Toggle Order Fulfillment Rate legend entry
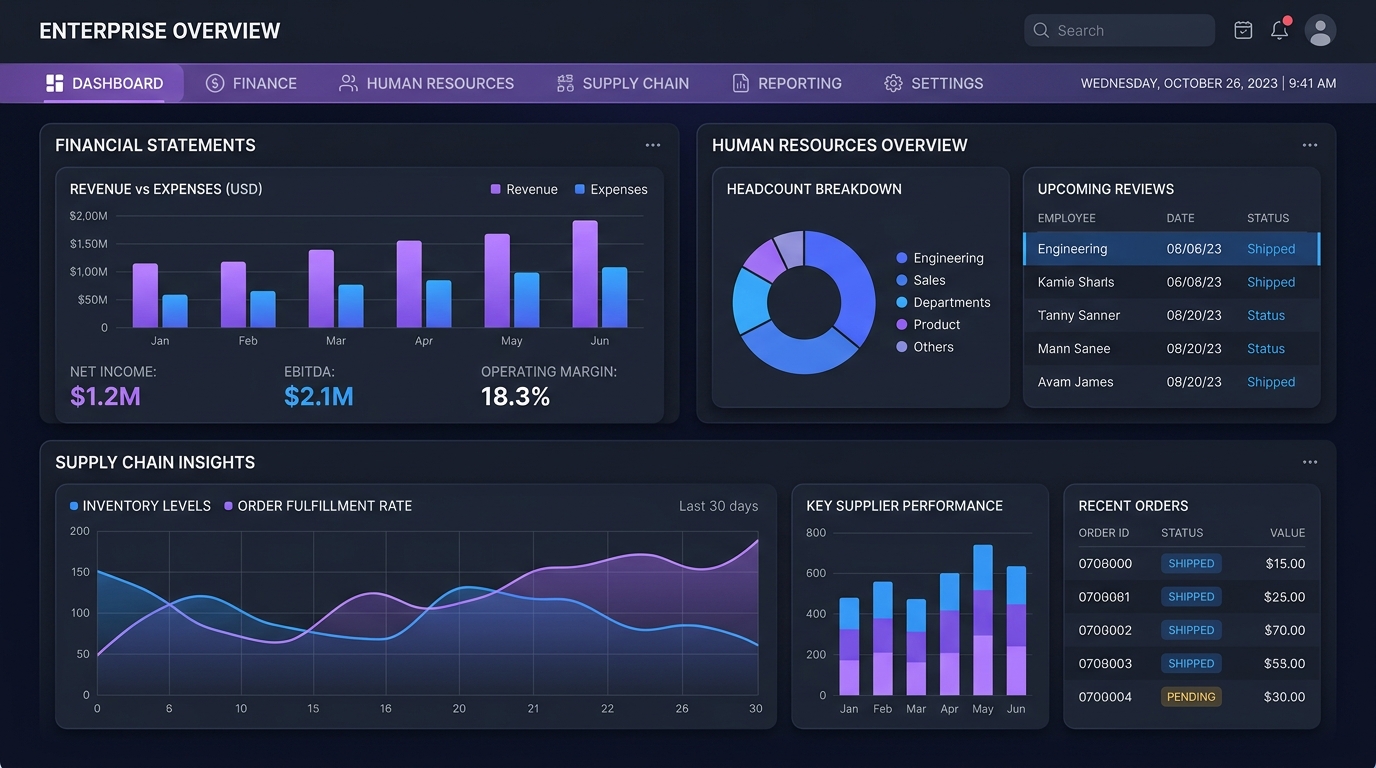Screen dimensions: 1376x768 click(x=318, y=506)
